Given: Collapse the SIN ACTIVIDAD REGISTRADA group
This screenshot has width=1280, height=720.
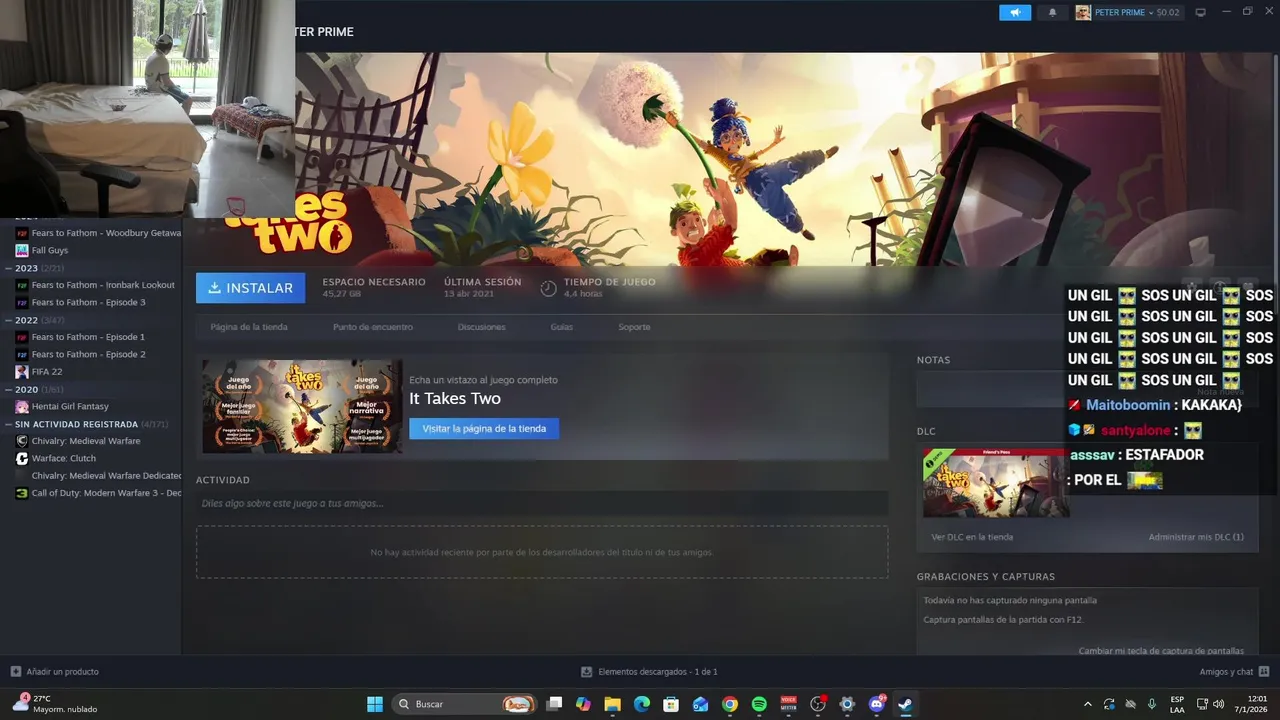Looking at the screenshot, I should click(x=9, y=424).
